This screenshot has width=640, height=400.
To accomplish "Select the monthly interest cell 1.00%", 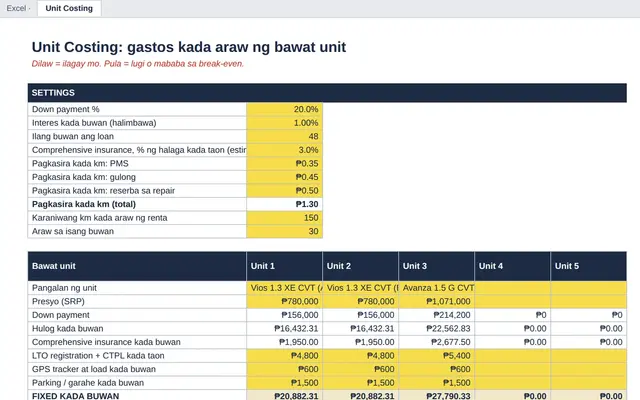I will (284, 123).
